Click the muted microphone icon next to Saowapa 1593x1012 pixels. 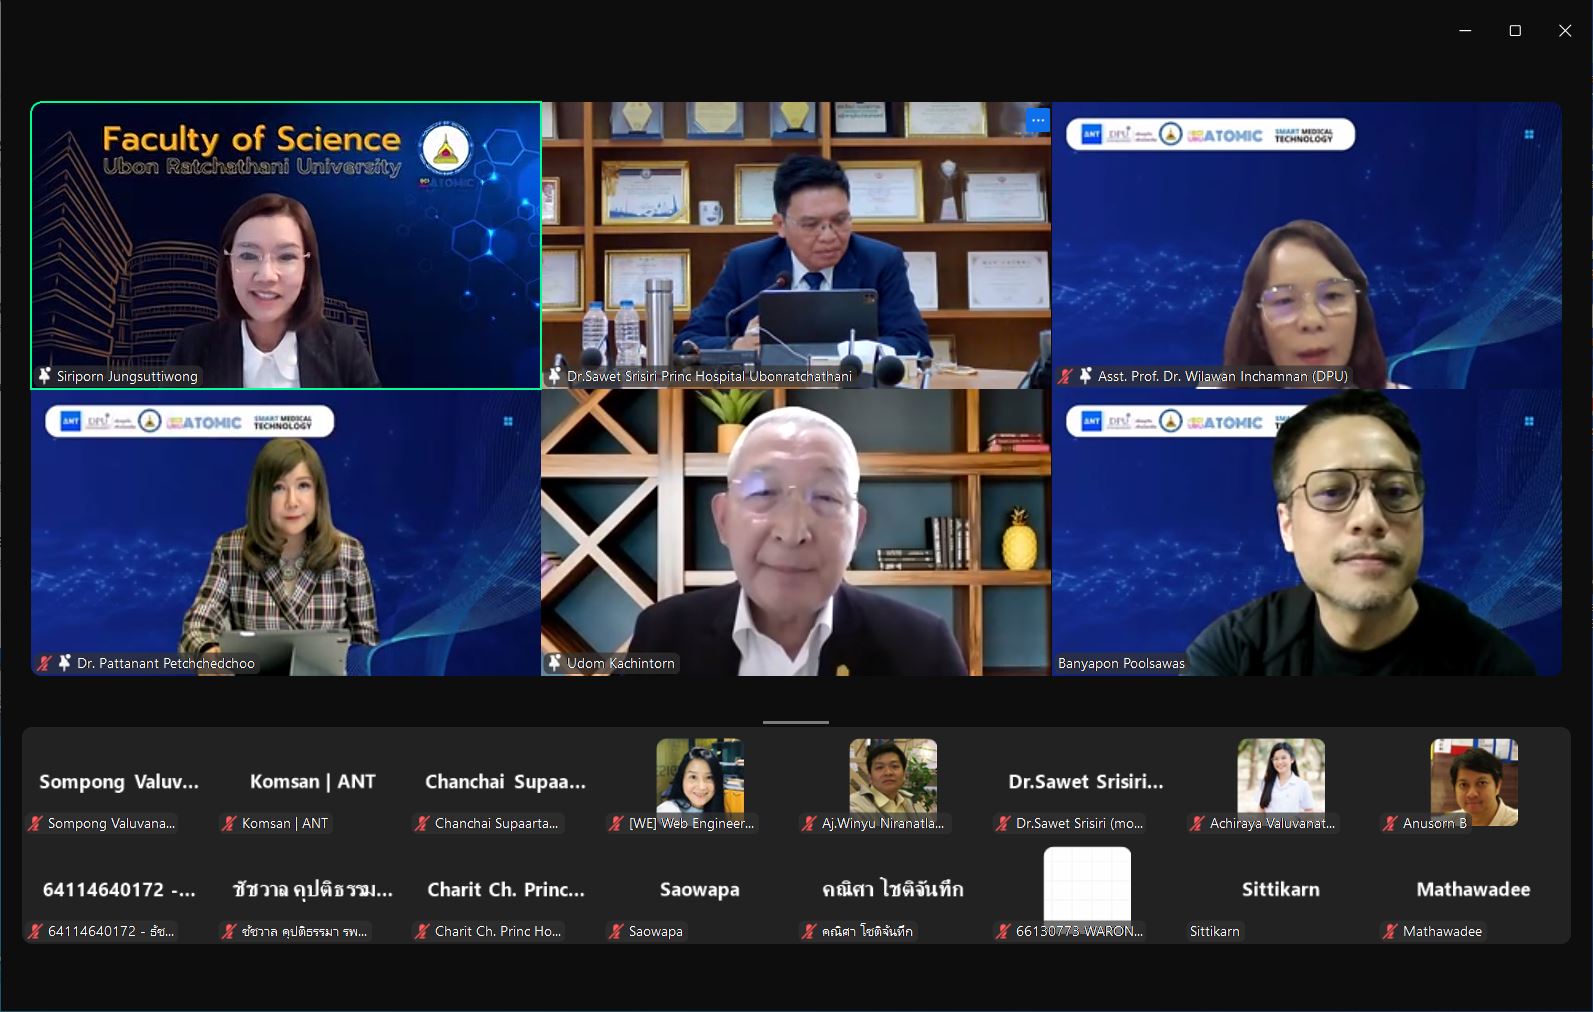click(616, 931)
